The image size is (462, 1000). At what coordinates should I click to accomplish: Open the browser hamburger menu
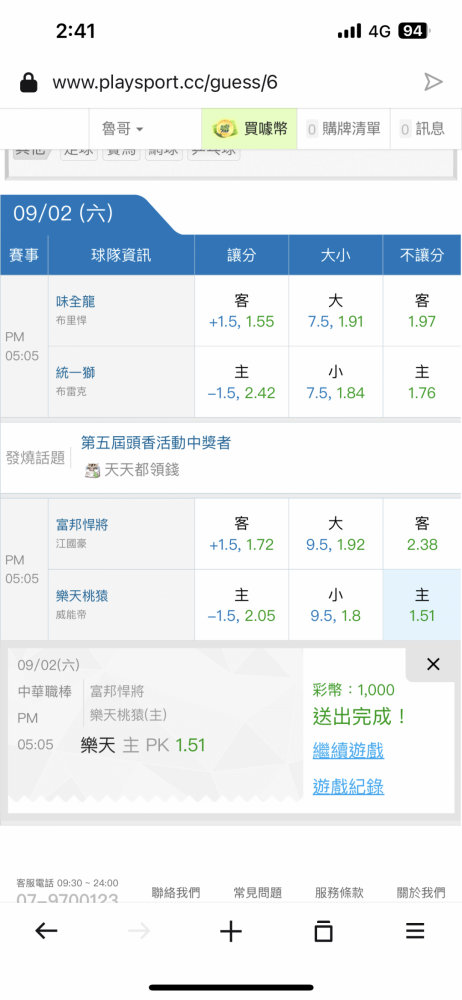pos(415,932)
